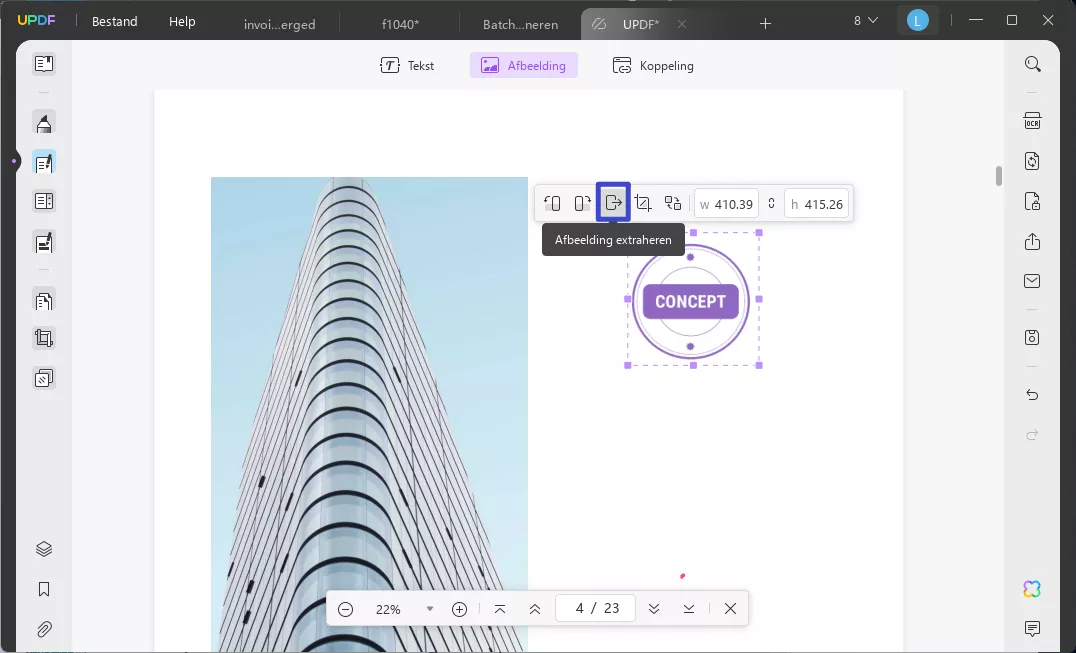Undo the last action
This screenshot has width=1076, height=653.
[1032, 394]
